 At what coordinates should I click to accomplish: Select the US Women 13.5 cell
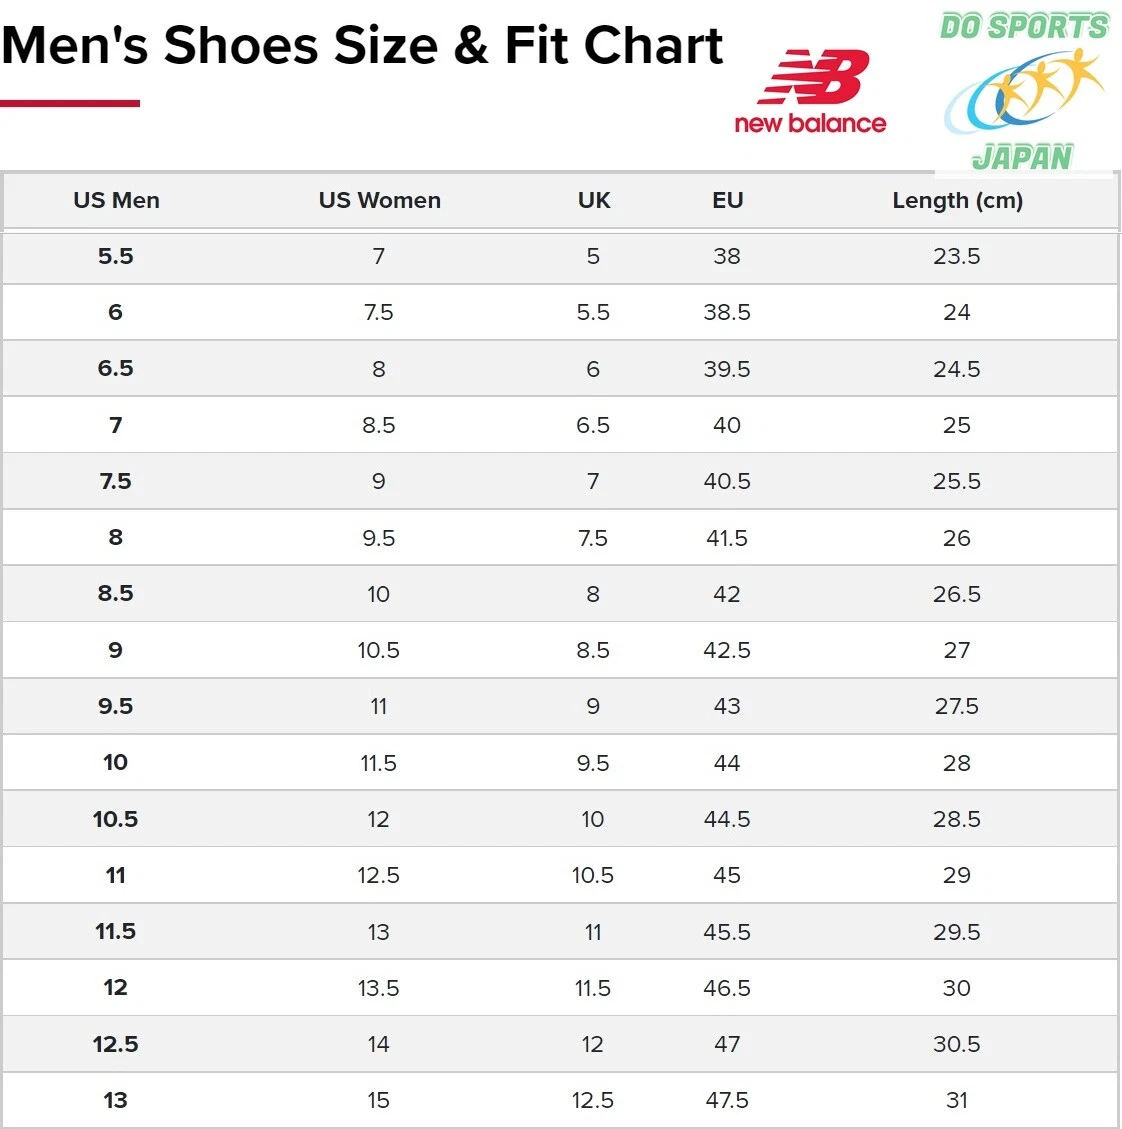point(379,988)
